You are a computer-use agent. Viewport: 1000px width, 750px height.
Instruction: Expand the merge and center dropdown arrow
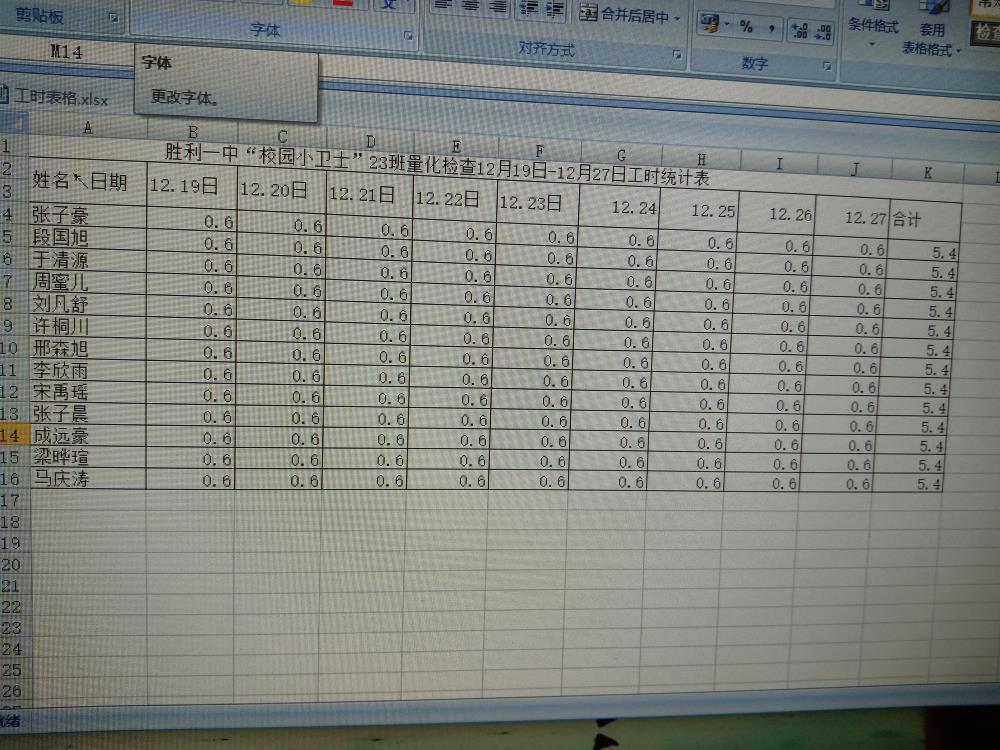pos(677,18)
